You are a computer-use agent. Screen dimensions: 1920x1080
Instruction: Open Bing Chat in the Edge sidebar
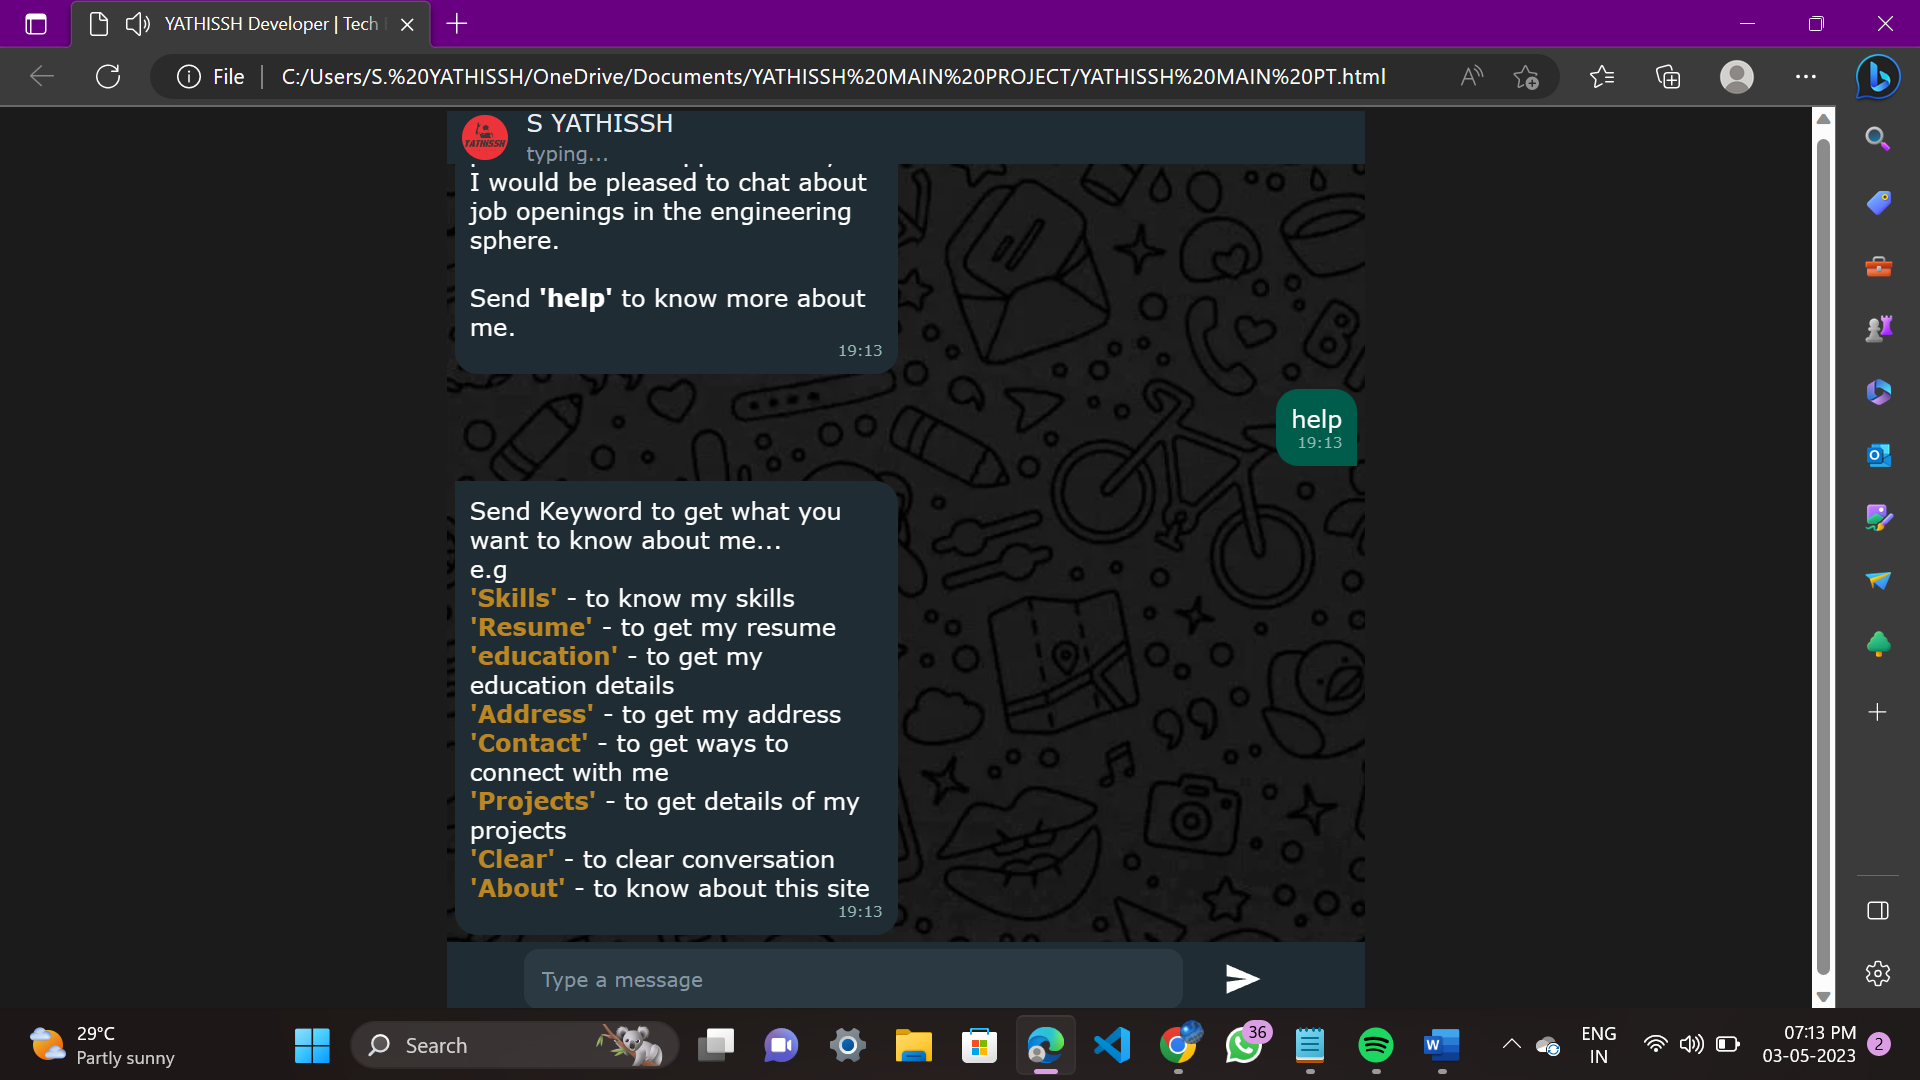click(x=1877, y=76)
